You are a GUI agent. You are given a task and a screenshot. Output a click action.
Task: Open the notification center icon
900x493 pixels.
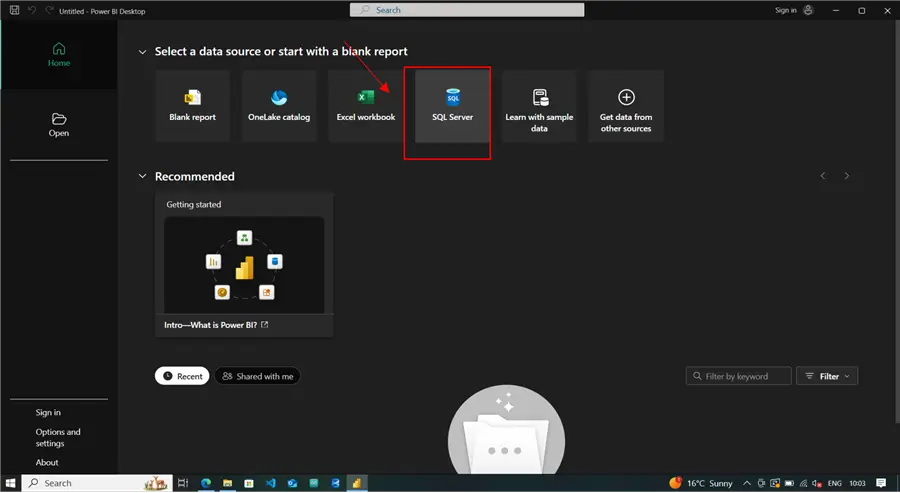pyautogui.click(x=881, y=483)
